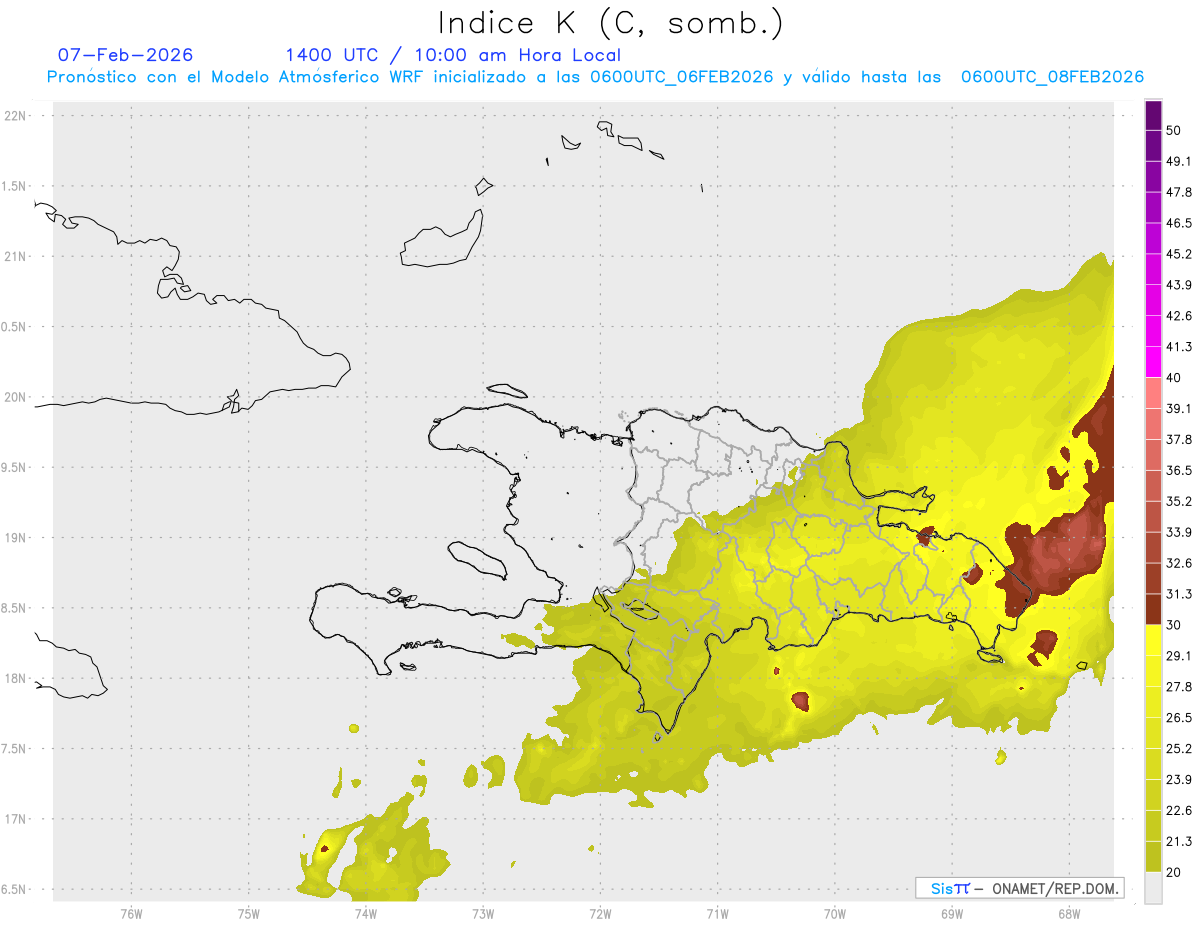Viewport: 1200px width, 927px height.
Task: Click legend value '40'
Action: pos(1174,378)
